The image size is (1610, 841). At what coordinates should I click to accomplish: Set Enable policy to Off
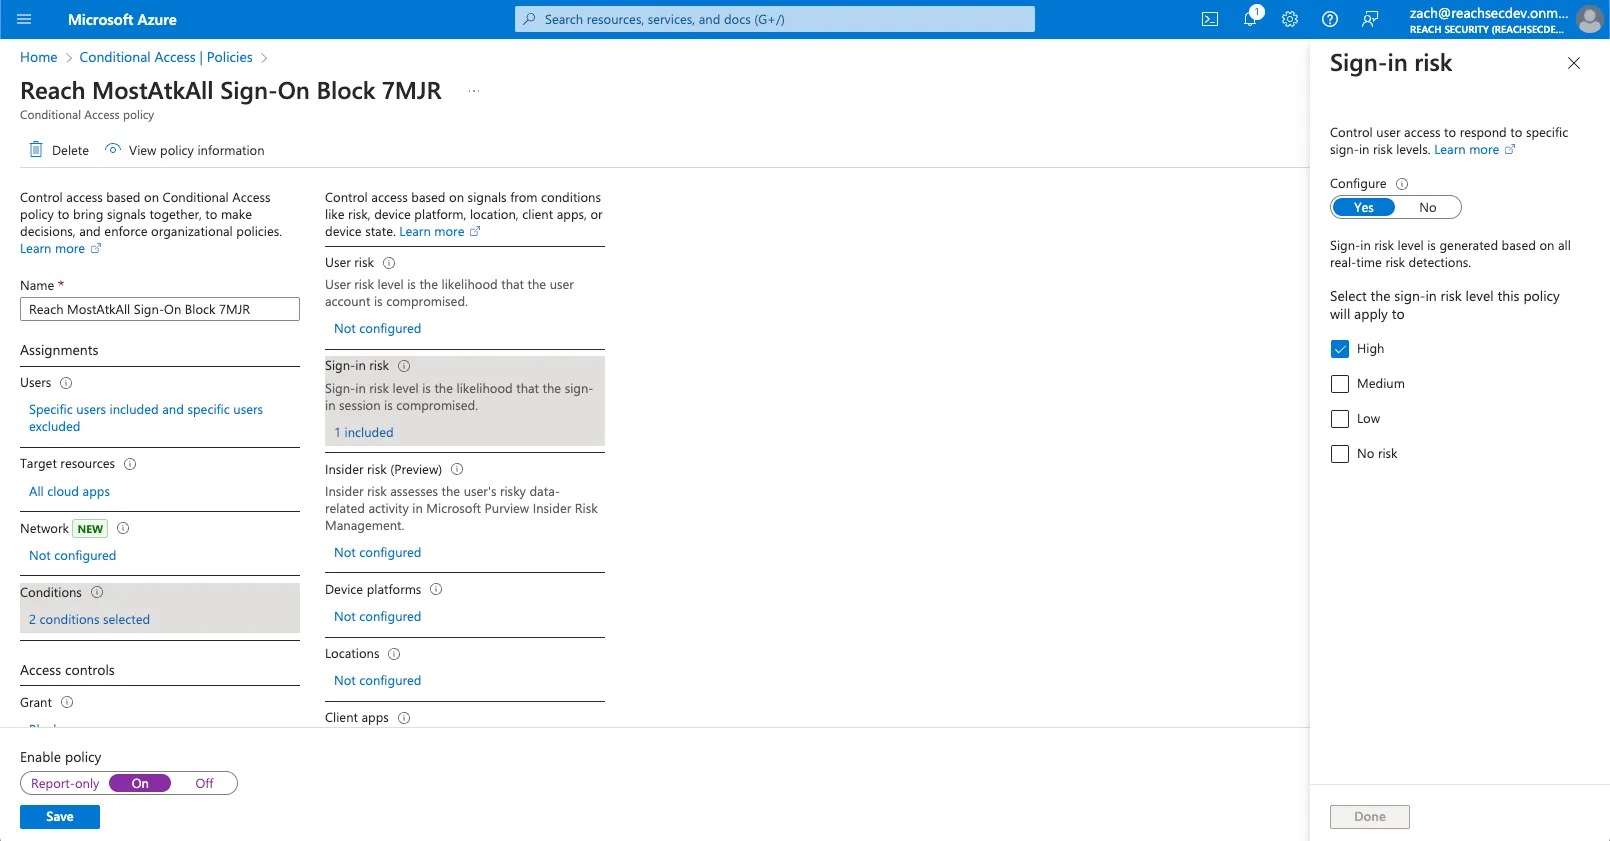tap(204, 783)
